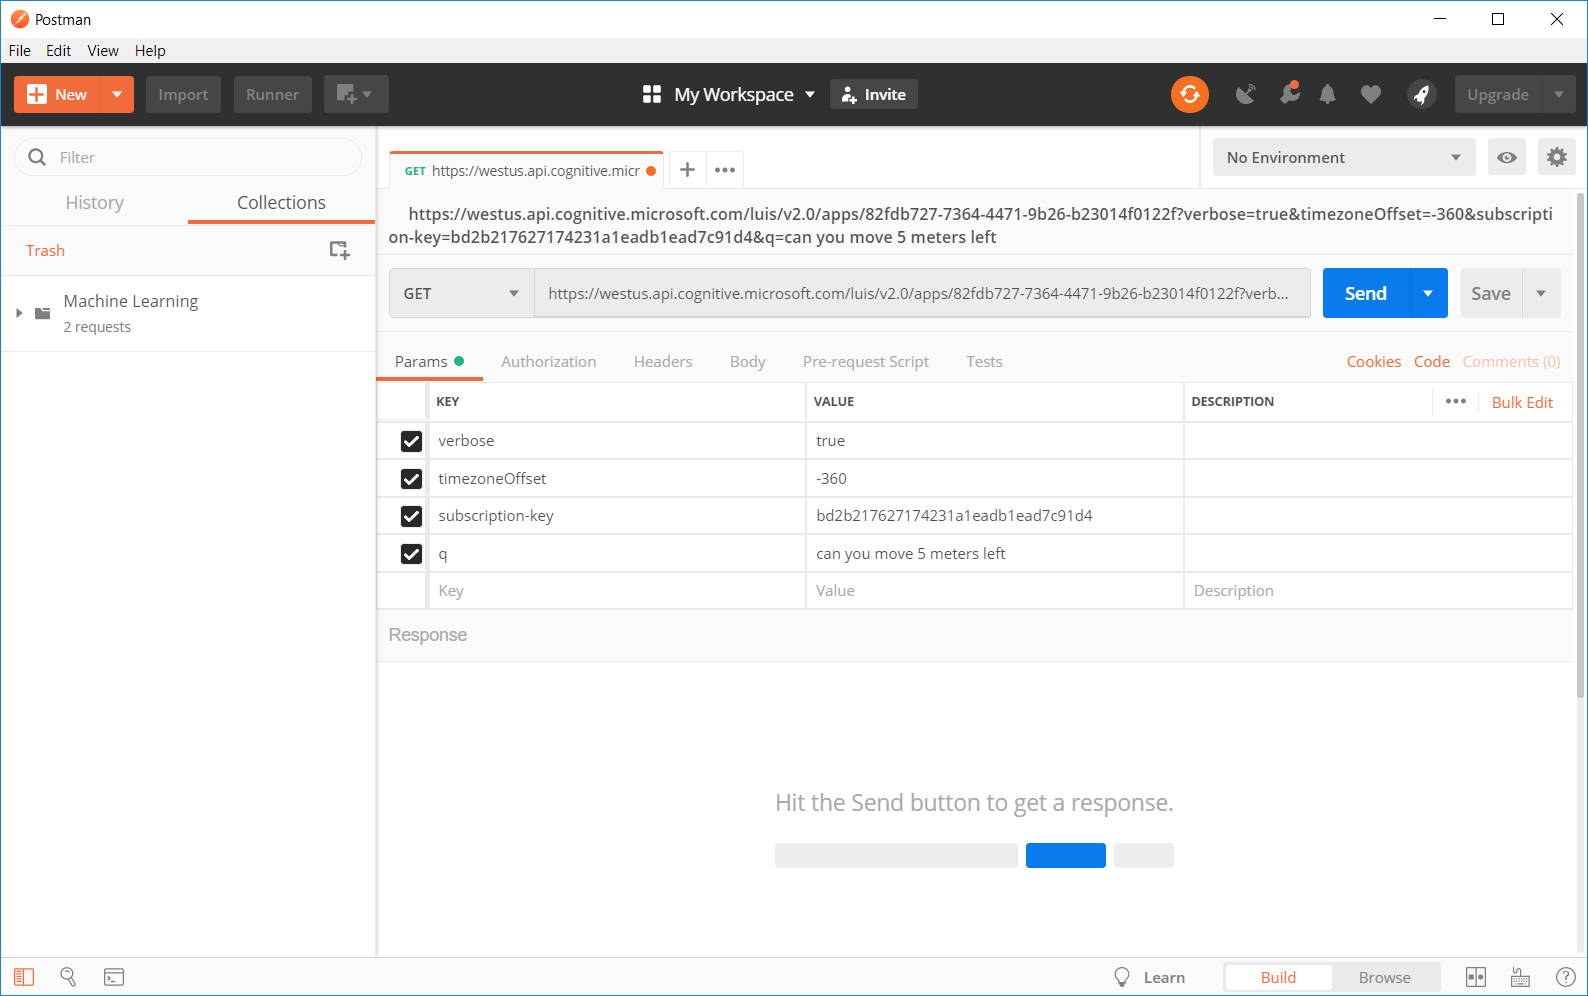The height and width of the screenshot is (996, 1588).
Task: Open the New button dropdown arrow
Action: 117,94
